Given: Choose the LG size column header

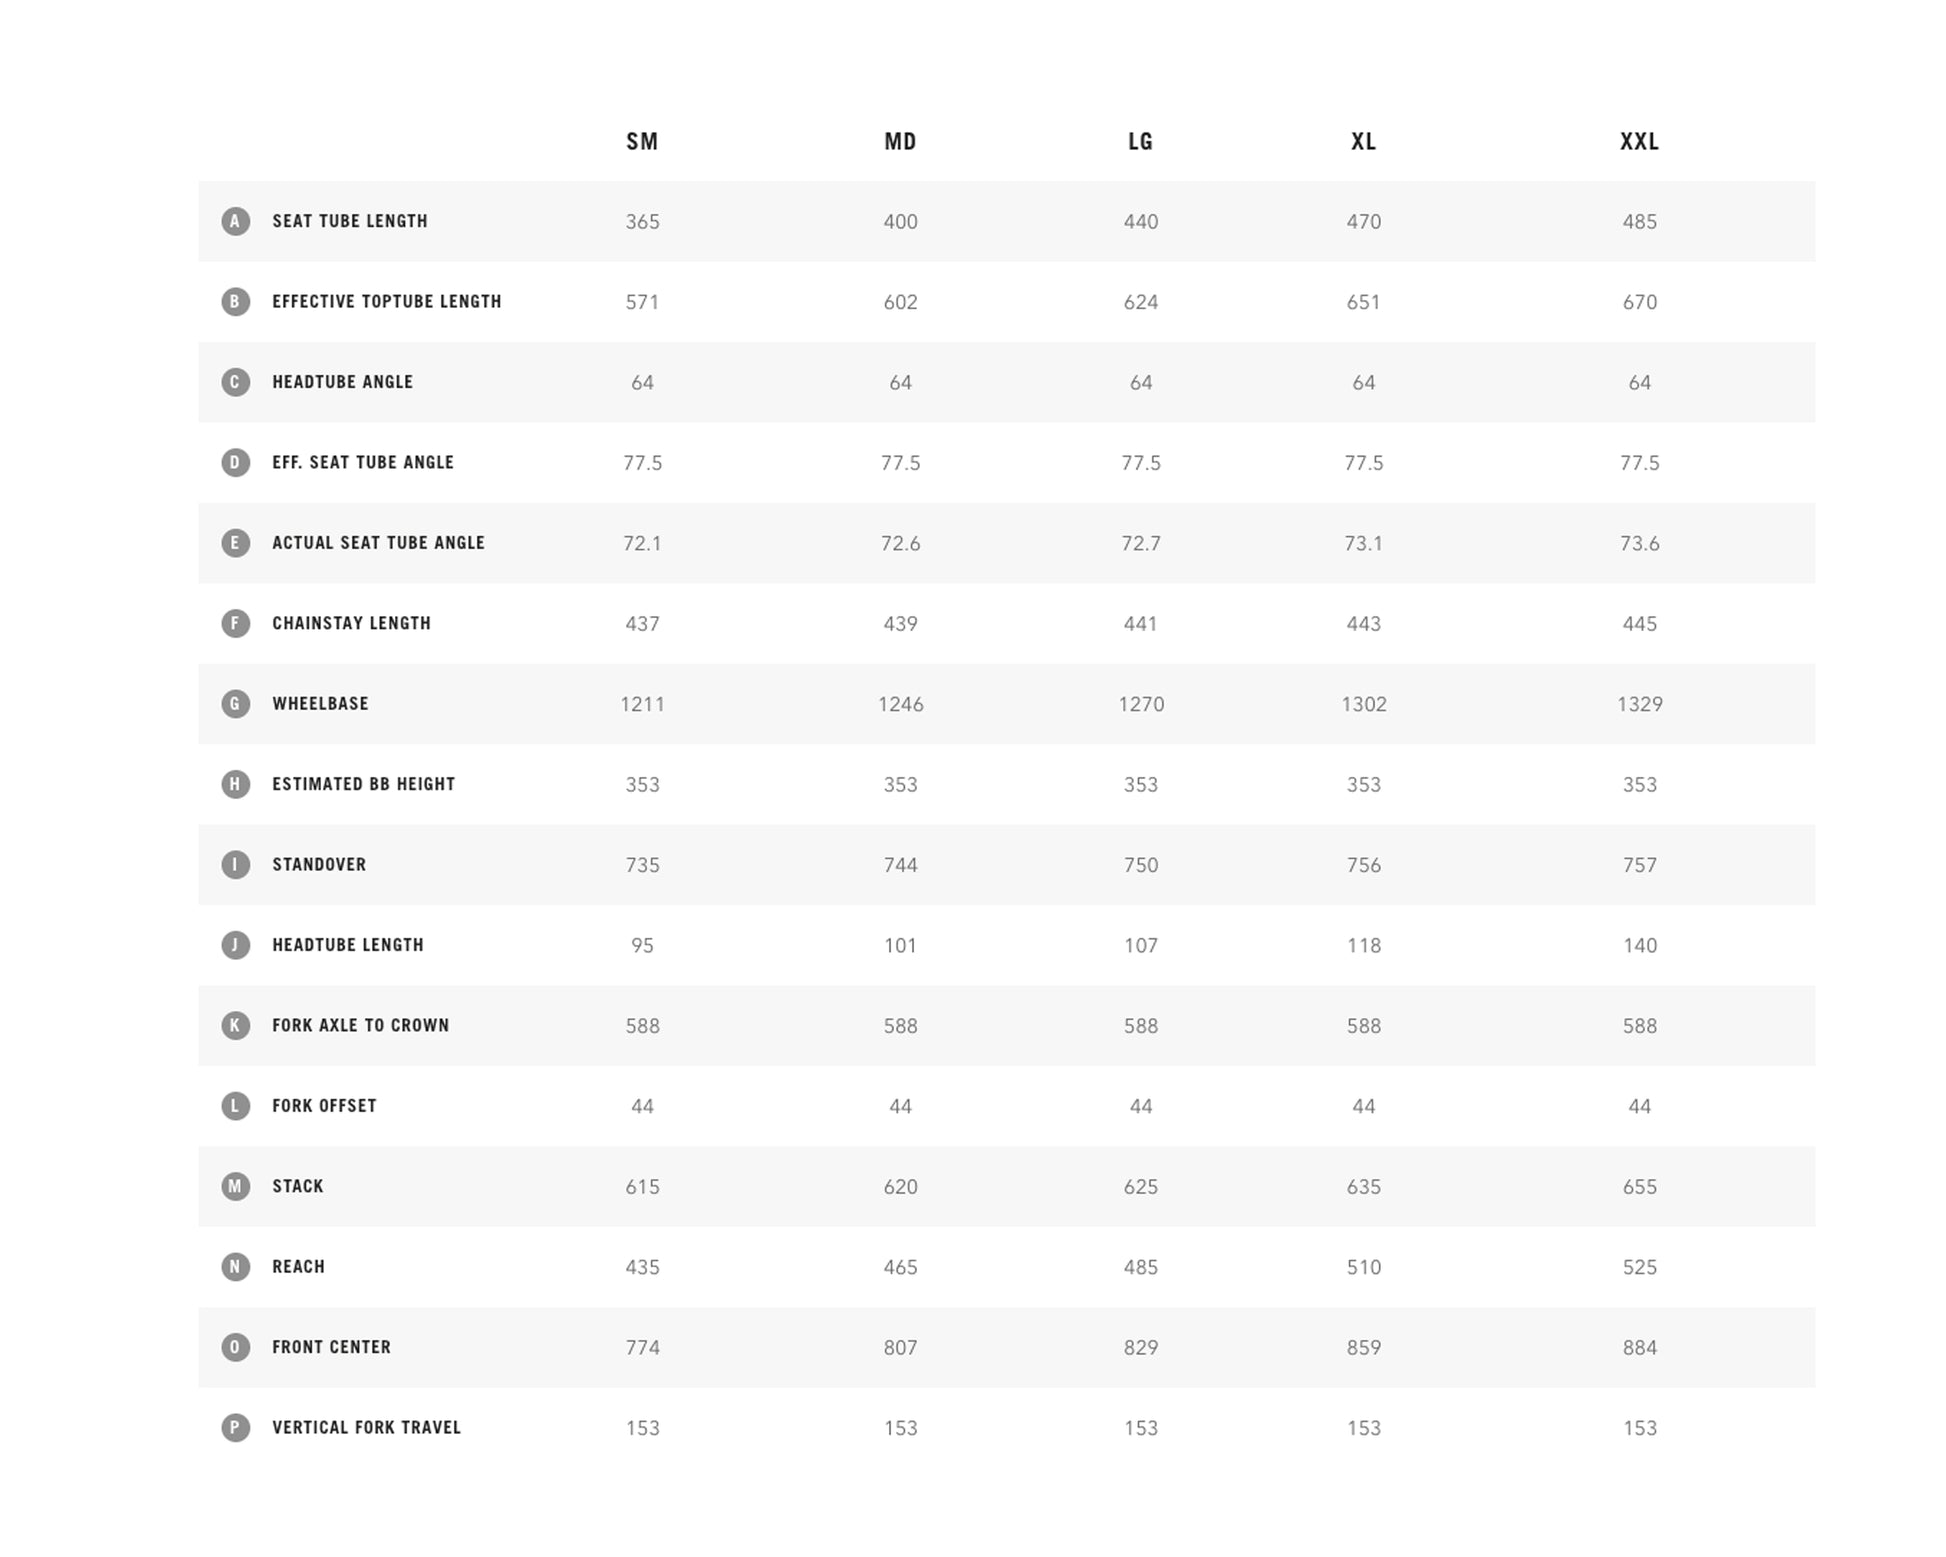Looking at the screenshot, I should pos(1140,141).
